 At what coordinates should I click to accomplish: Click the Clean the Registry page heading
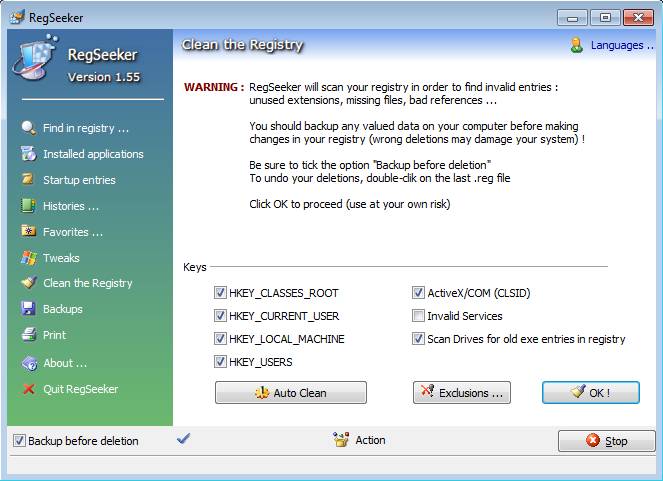pyautogui.click(x=243, y=45)
